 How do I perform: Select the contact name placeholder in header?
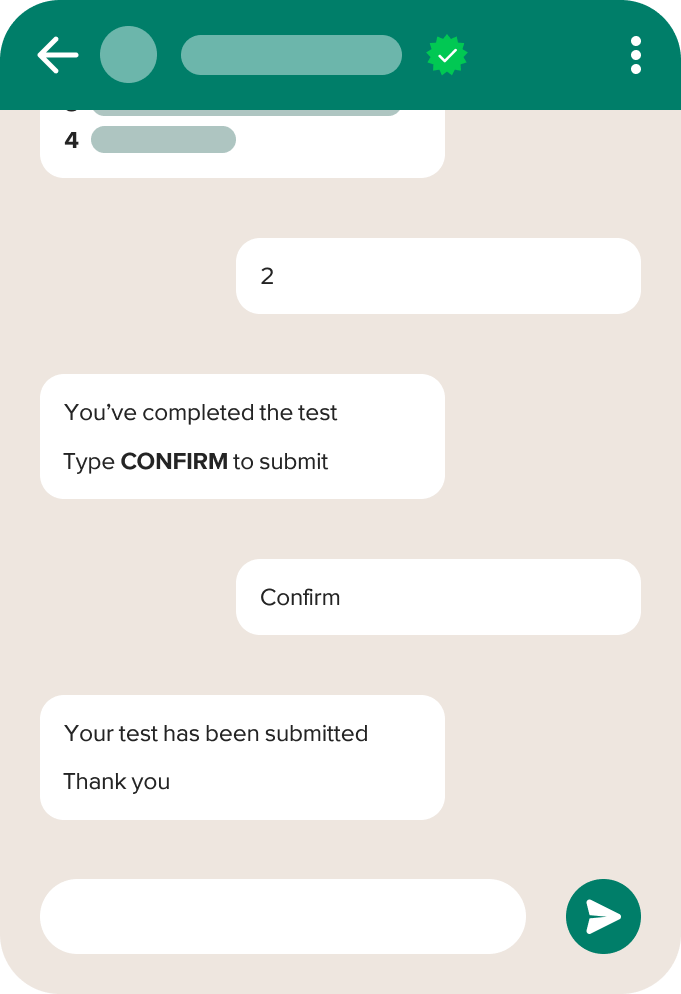coord(291,55)
